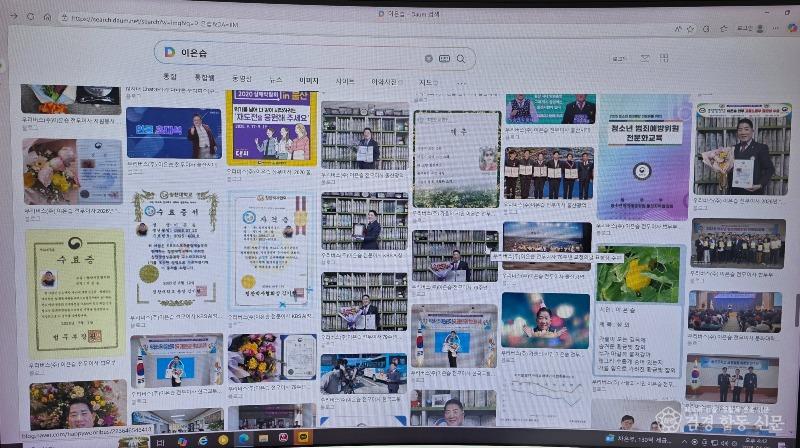Open the KakaoTalk icon in the taskbar

click(x=303, y=437)
